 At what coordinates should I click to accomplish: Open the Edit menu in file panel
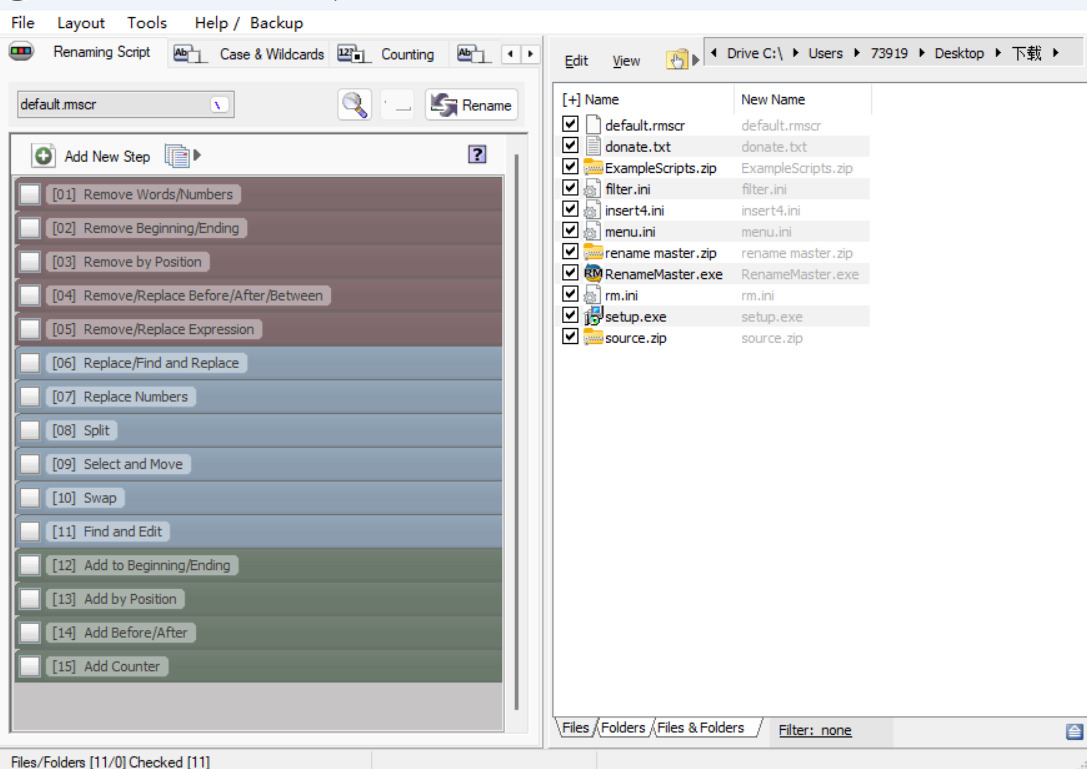[576, 61]
